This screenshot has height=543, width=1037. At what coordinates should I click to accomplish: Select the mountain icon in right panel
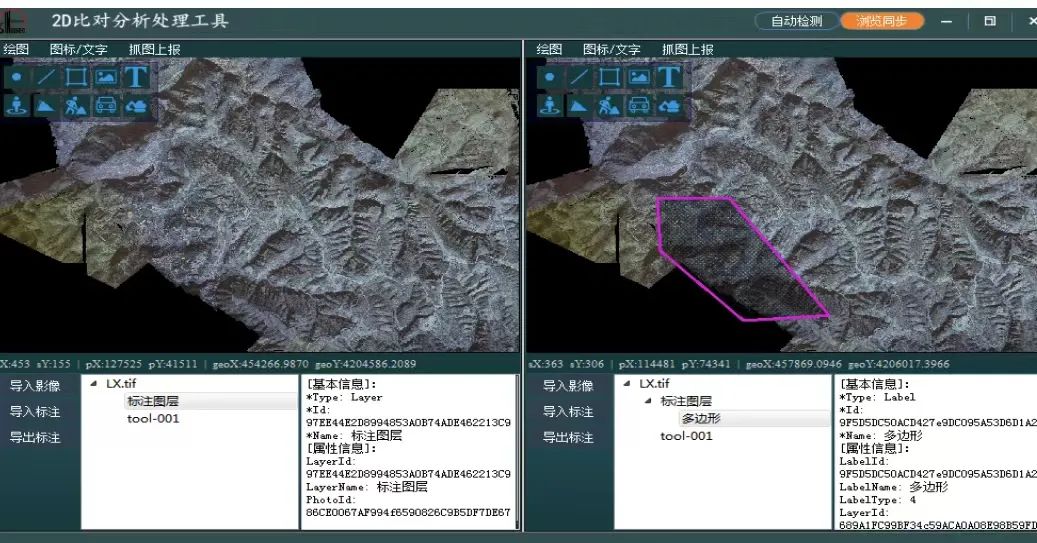pos(579,106)
